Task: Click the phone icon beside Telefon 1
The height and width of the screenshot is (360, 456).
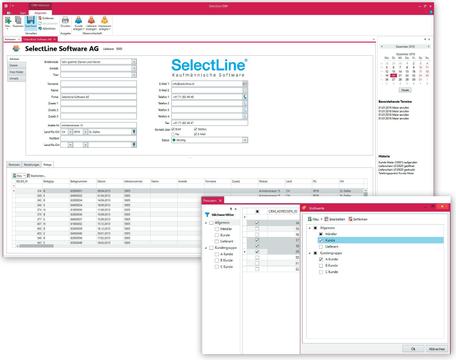Action: pos(245,97)
